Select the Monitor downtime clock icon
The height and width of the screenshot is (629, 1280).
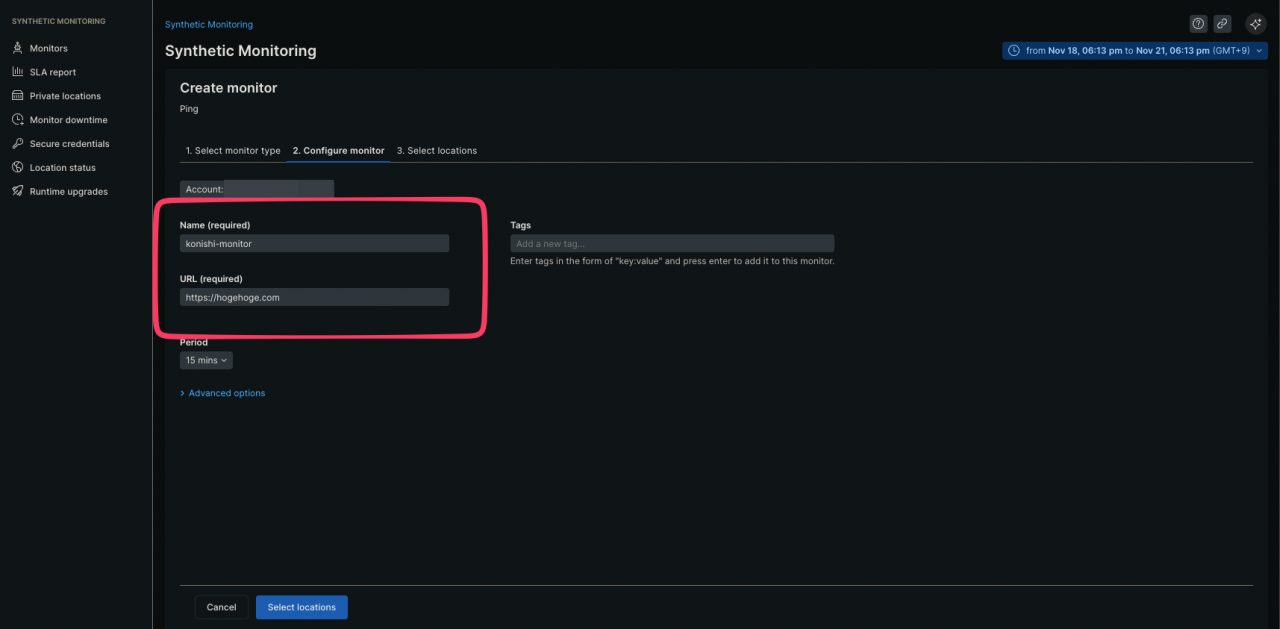tap(18, 120)
